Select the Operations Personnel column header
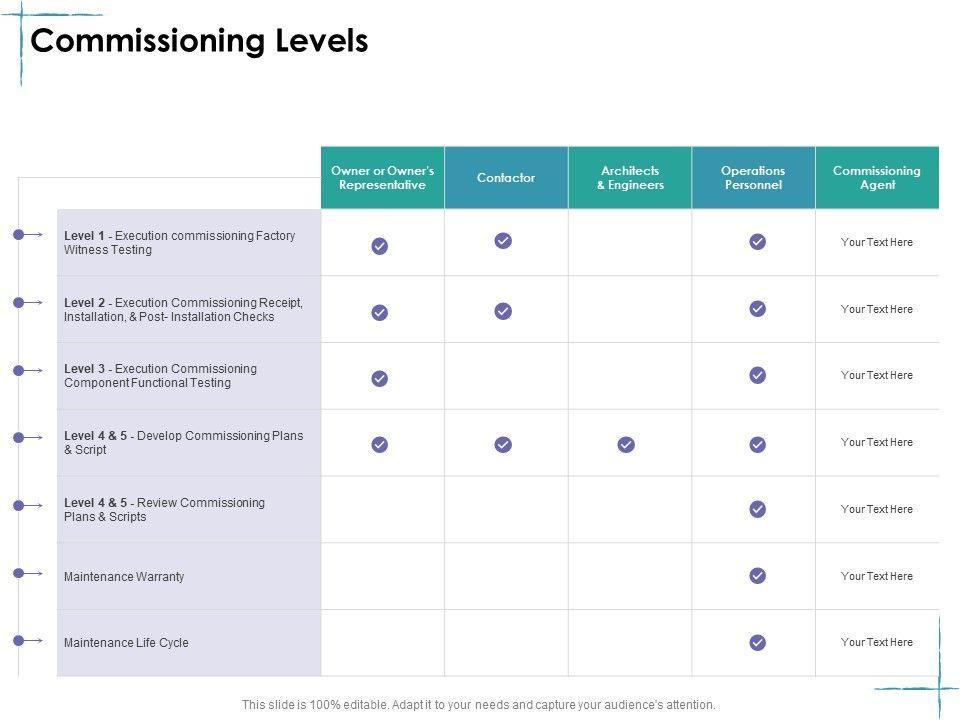Viewport: 960px width, 720px height. click(x=753, y=178)
